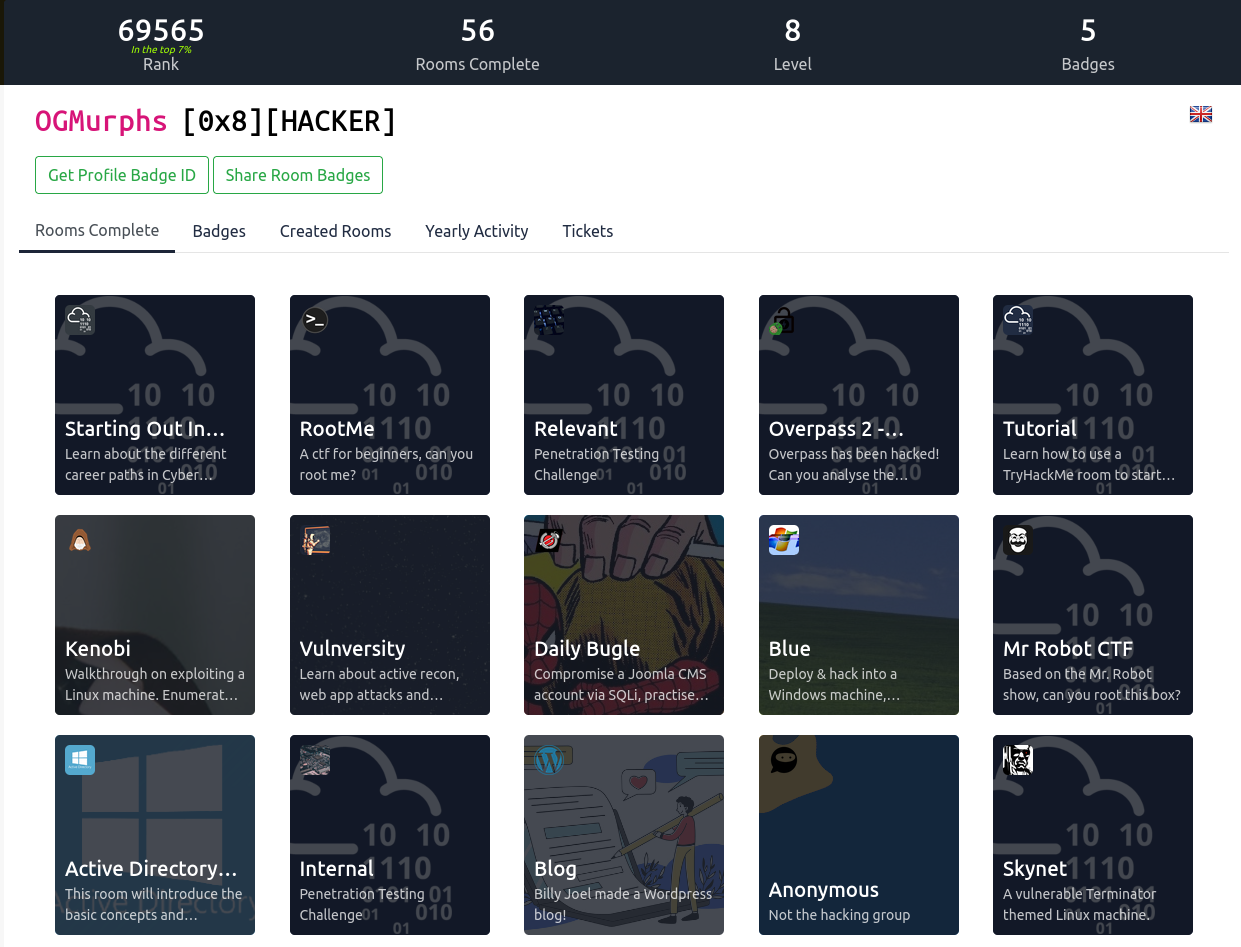Open the Yearly Activity tab
Viewport: 1241px width, 947px height.
(476, 231)
